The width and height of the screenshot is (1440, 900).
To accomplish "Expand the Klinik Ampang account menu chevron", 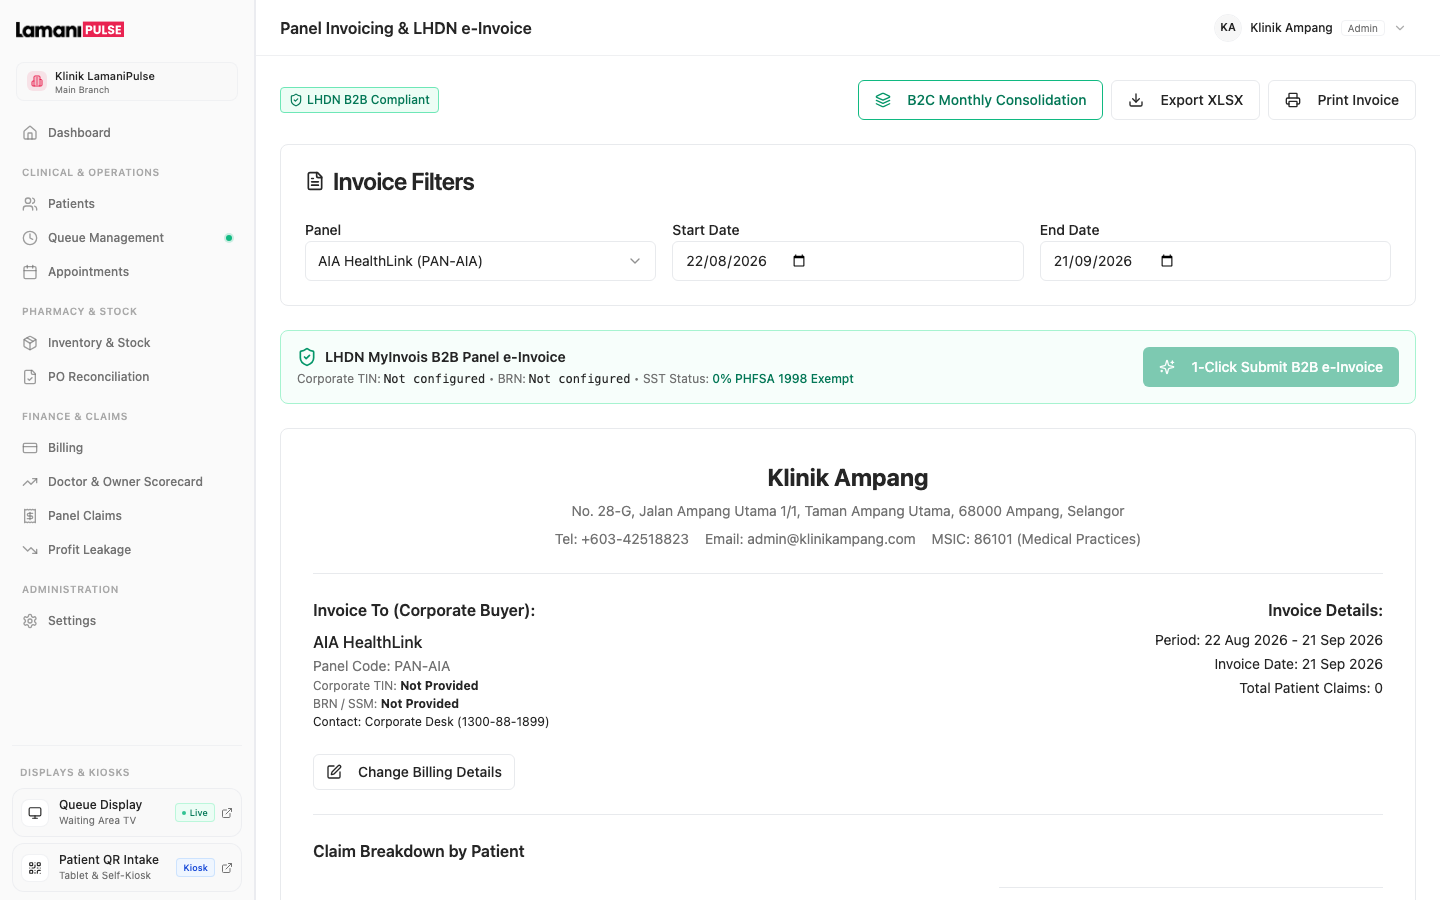I will (x=1400, y=28).
